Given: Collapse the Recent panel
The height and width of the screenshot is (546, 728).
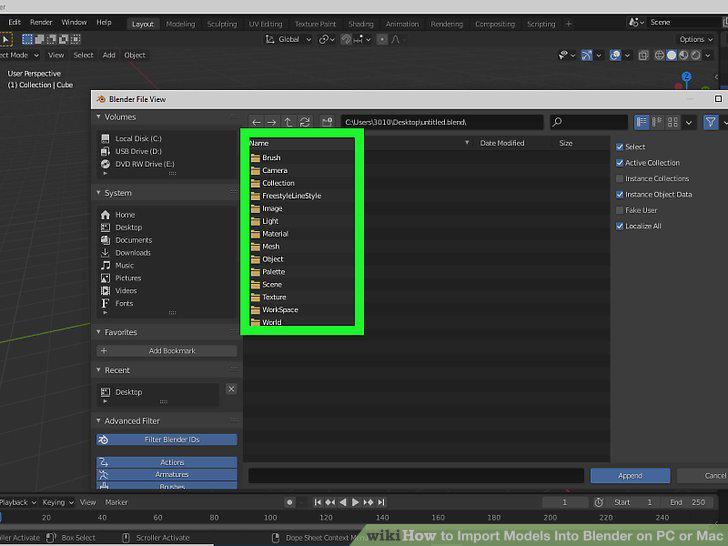Looking at the screenshot, I should [x=98, y=370].
